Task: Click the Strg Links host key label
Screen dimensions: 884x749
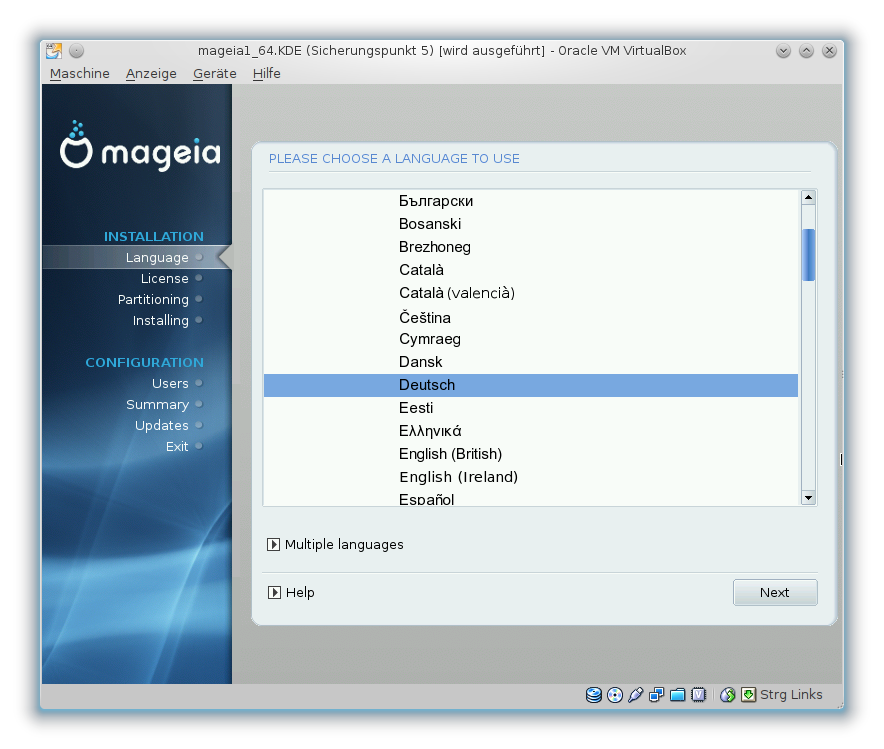Action: (791, 695)
